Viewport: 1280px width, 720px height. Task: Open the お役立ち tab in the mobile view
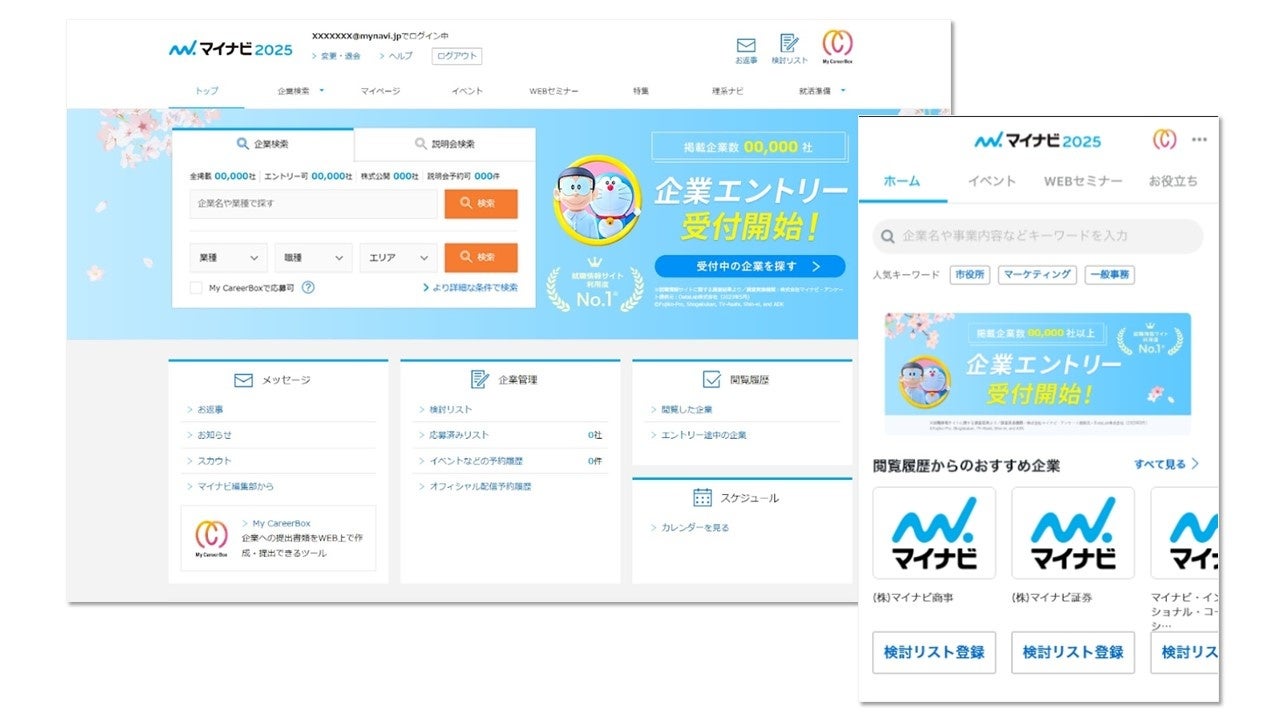point(1173,181)
